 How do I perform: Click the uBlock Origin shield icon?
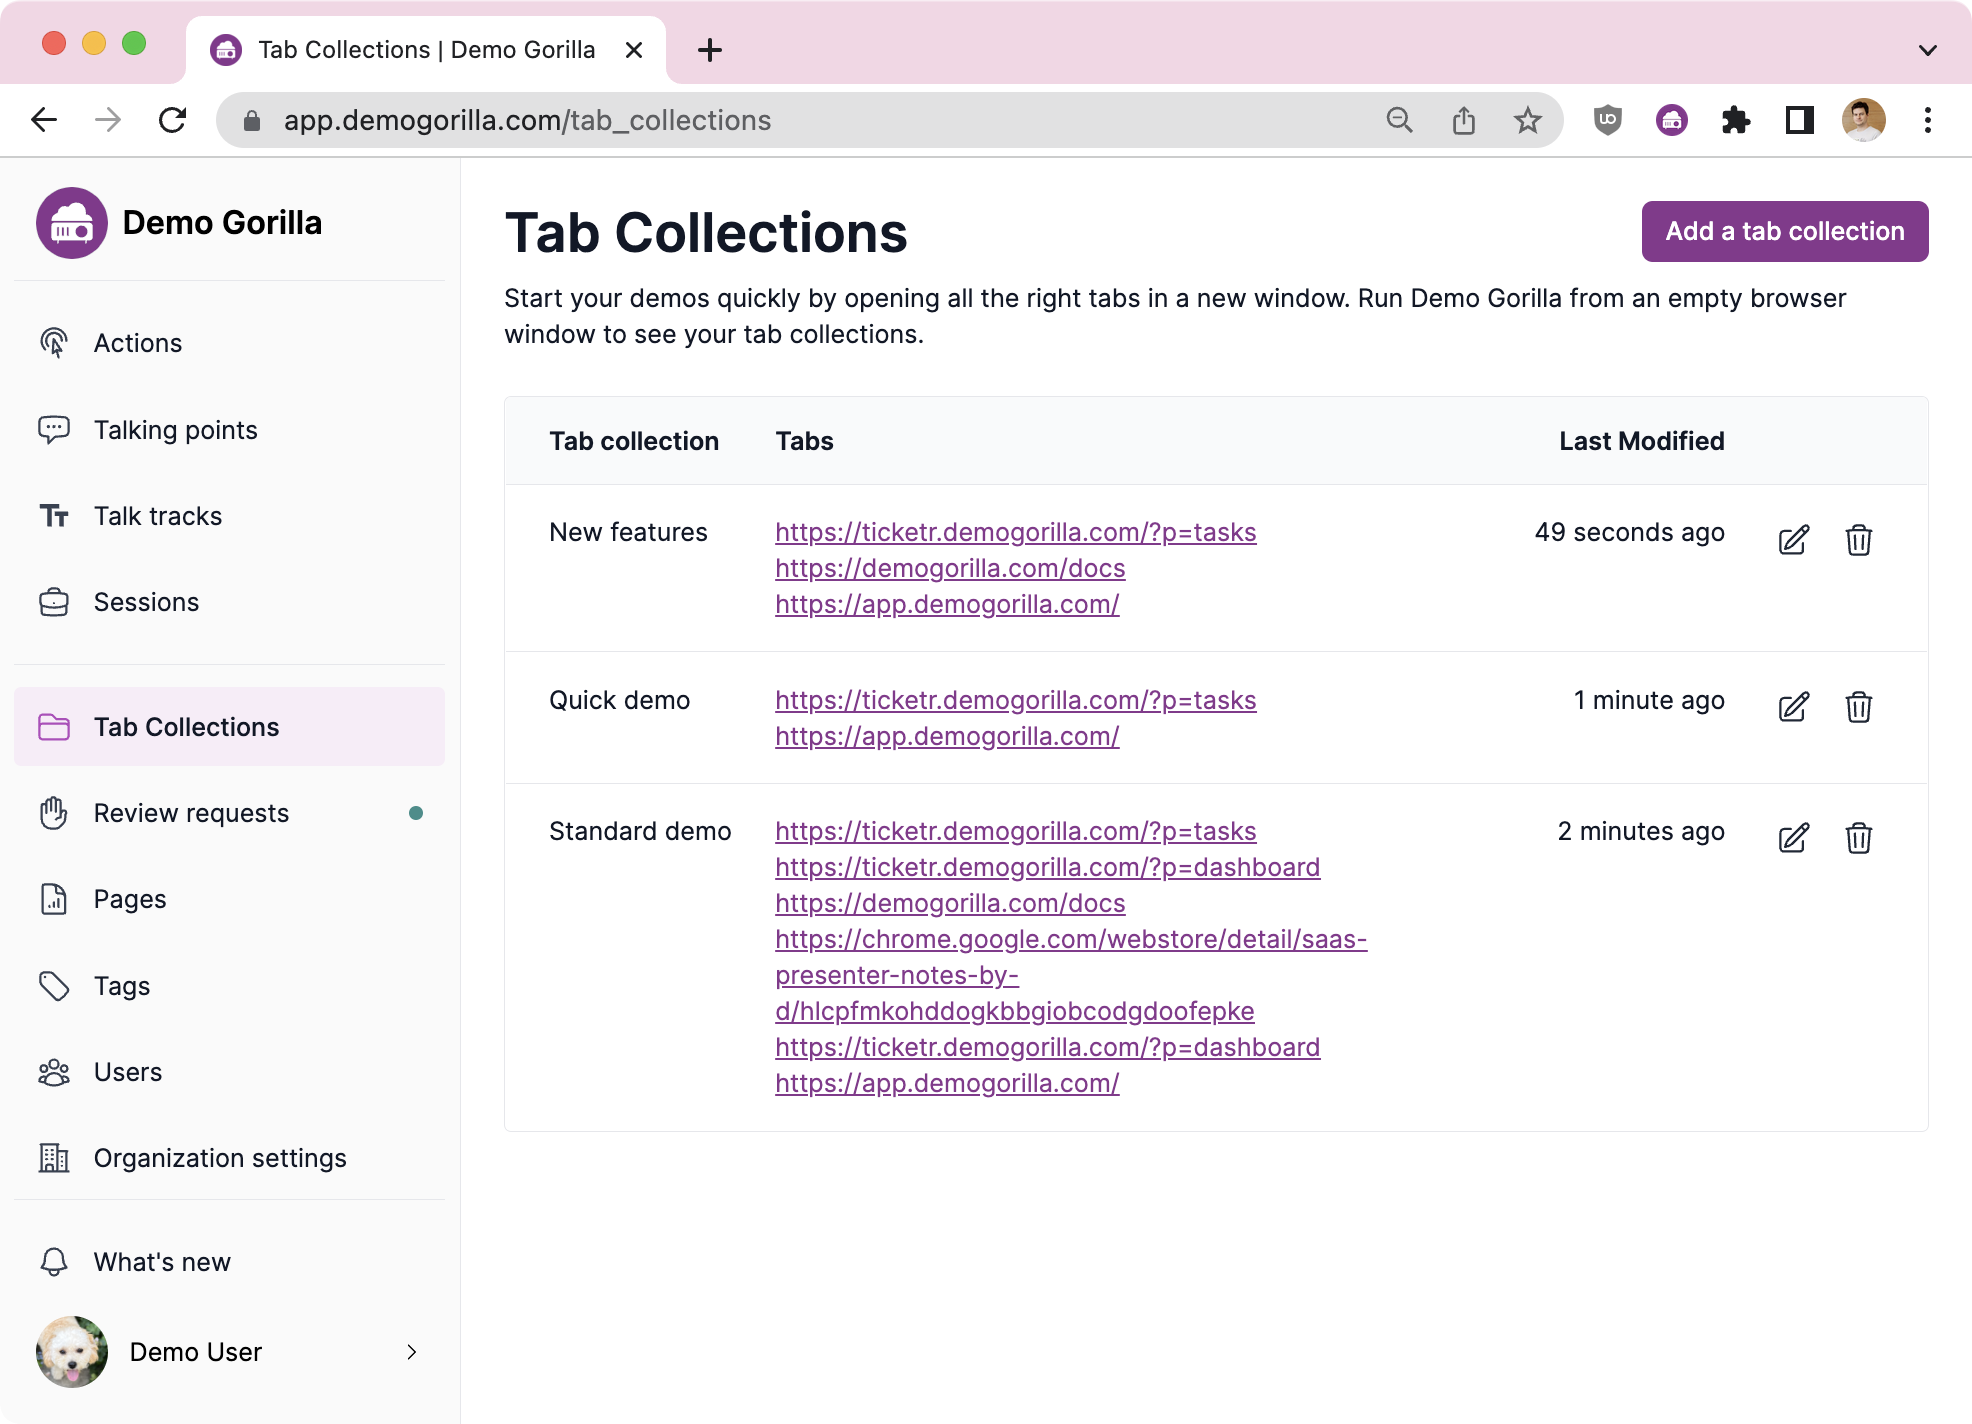tap(1607, 120)
